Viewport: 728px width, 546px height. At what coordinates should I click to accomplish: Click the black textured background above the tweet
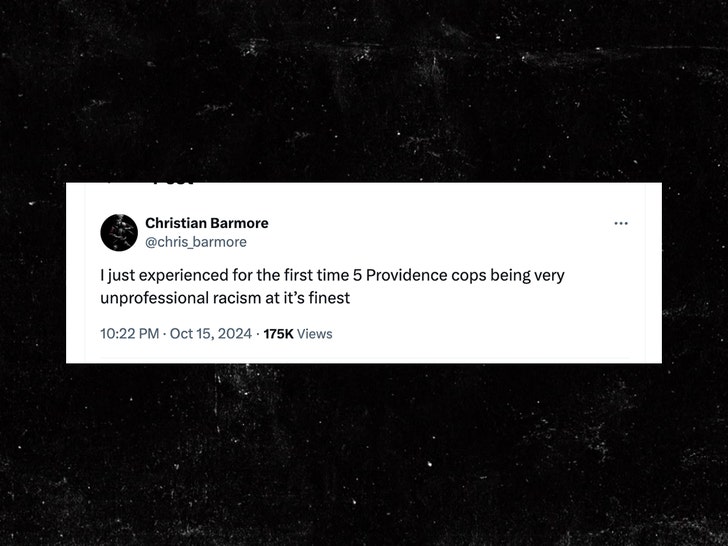click(364, 90)
